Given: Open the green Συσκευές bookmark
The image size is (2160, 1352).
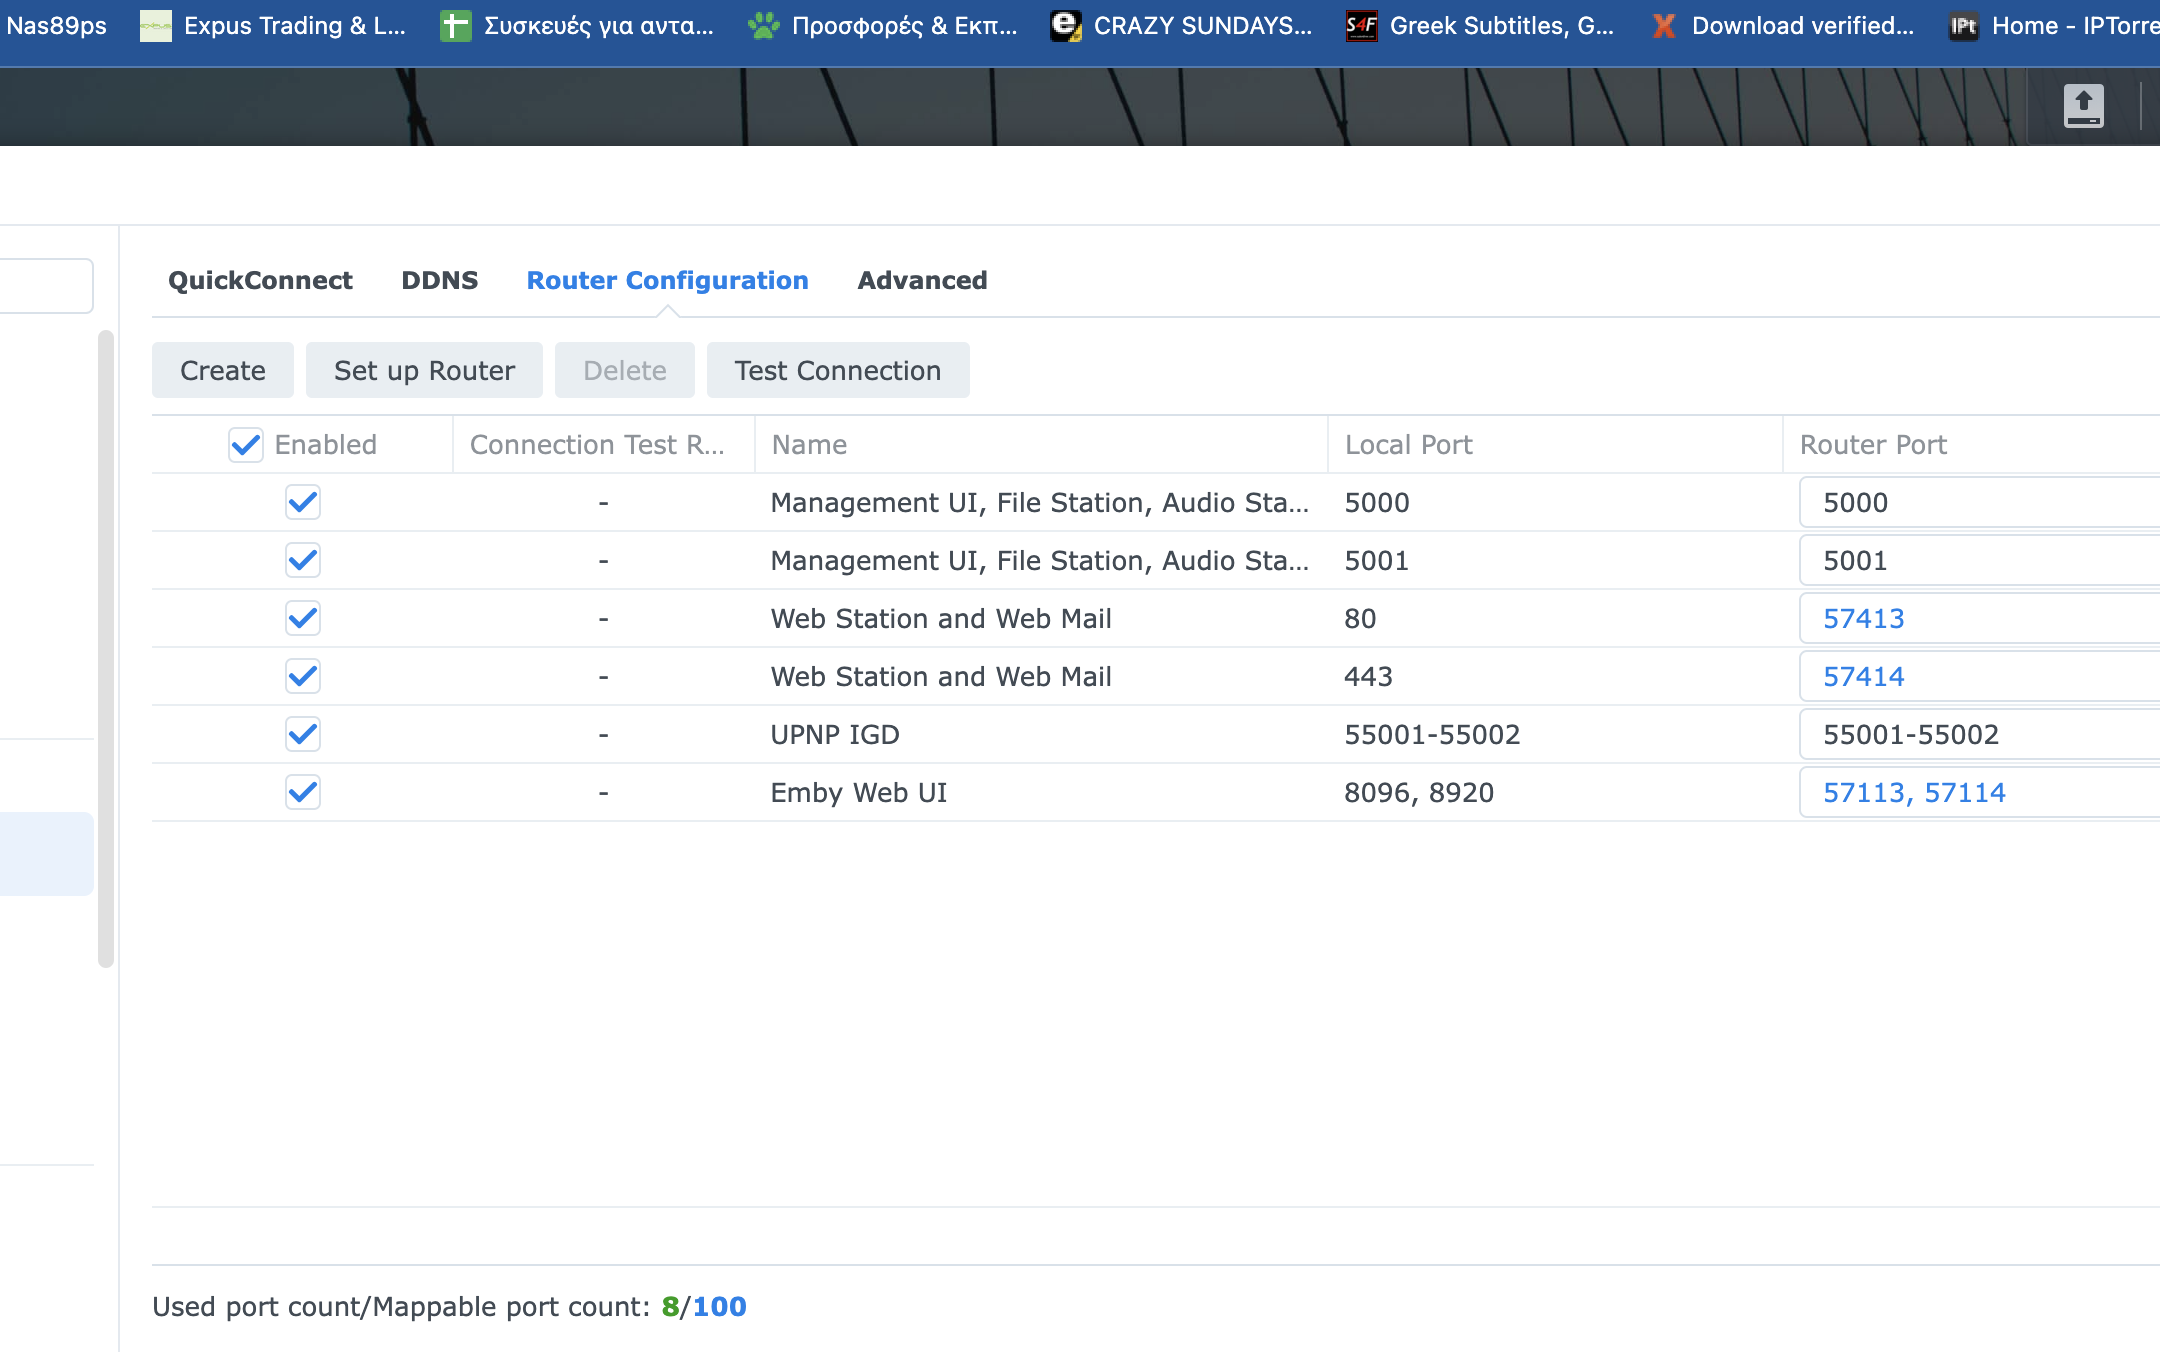Looking at the screenshot, I should click(456, 26).
